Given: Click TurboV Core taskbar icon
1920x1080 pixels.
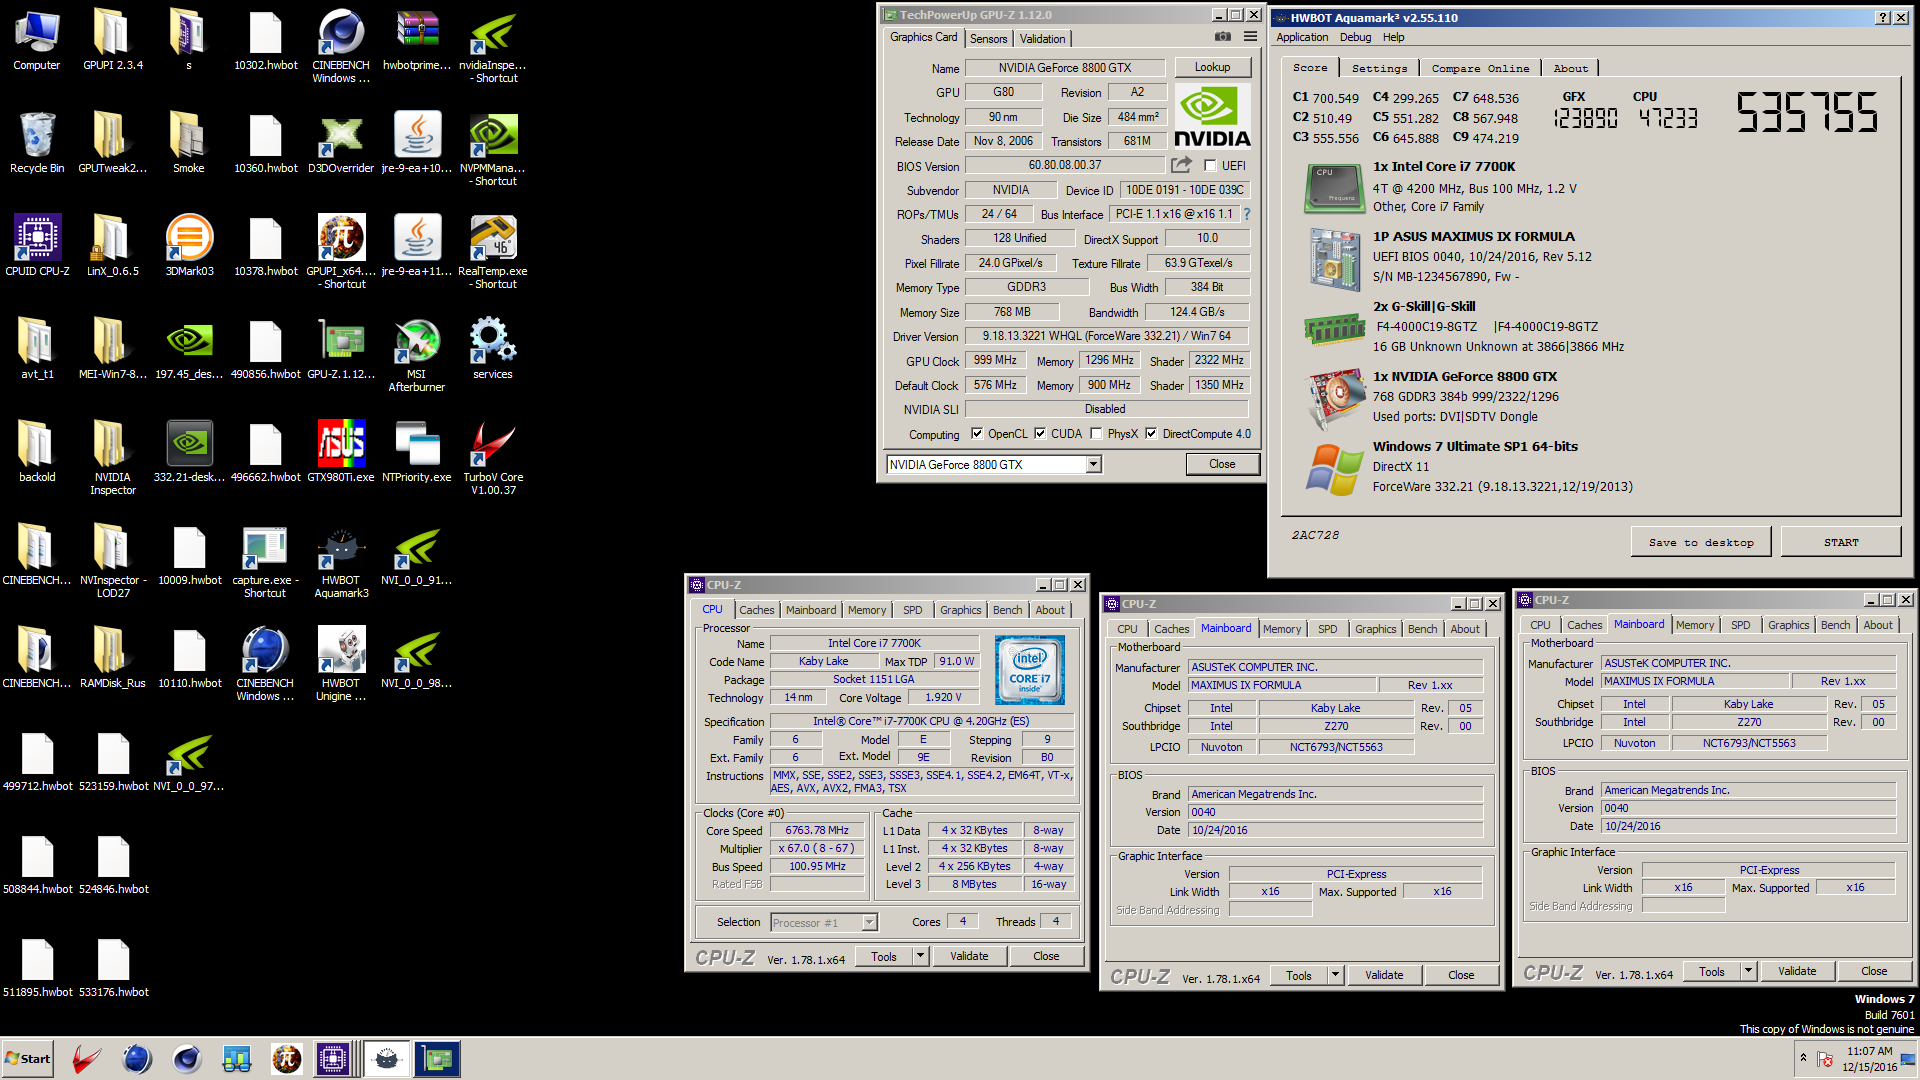Looking at the screenshot, I should click(87, 1059).
